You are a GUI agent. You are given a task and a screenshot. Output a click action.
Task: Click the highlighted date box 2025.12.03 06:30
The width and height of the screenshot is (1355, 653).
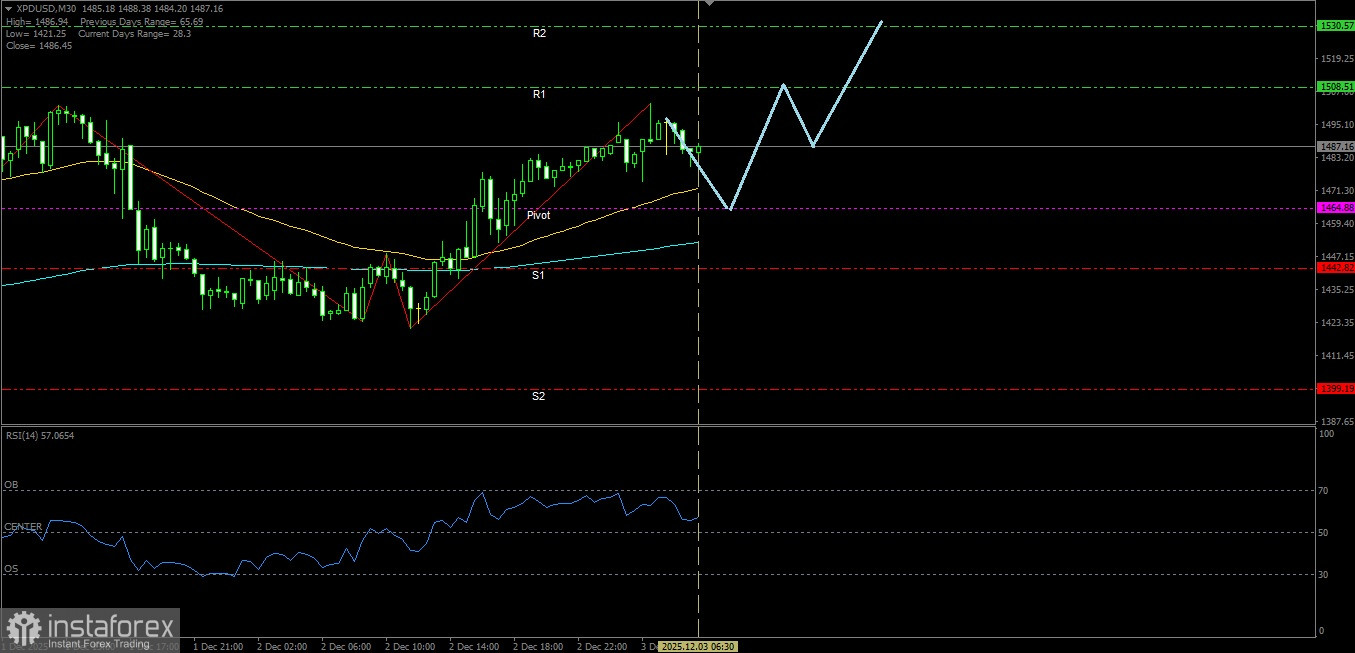pyautogui.click(x=700, y=646)
